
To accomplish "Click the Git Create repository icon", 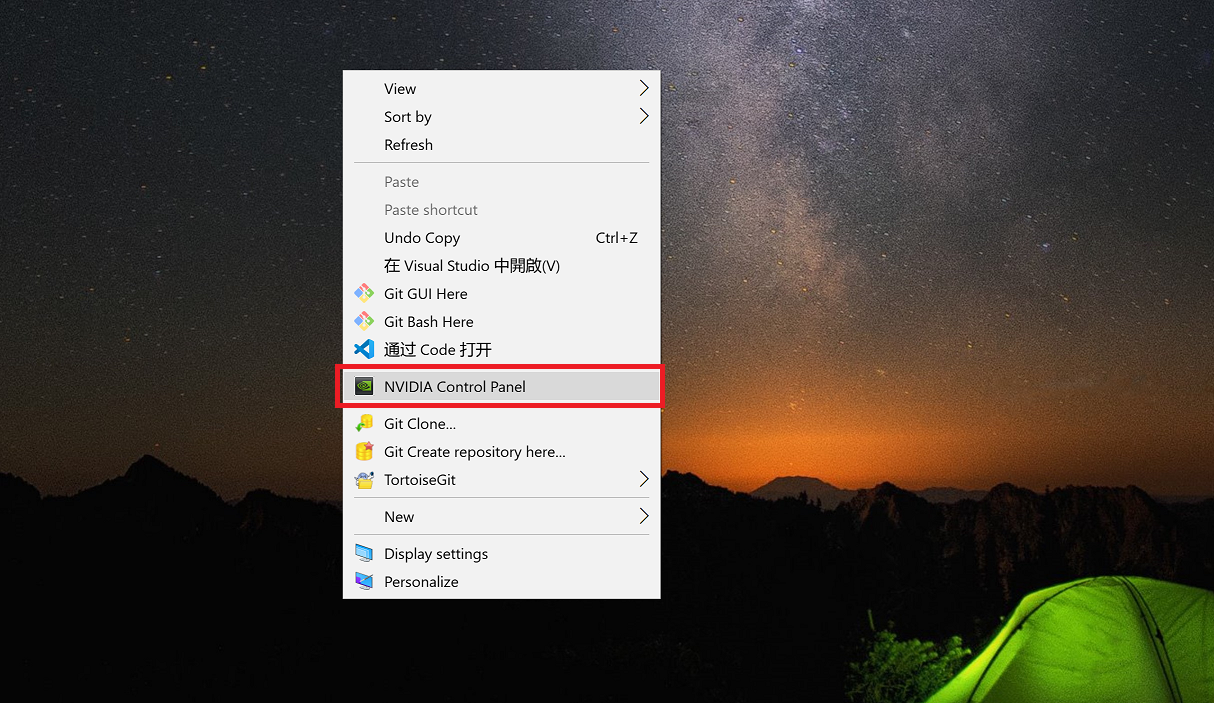I will tap(364, 452).
